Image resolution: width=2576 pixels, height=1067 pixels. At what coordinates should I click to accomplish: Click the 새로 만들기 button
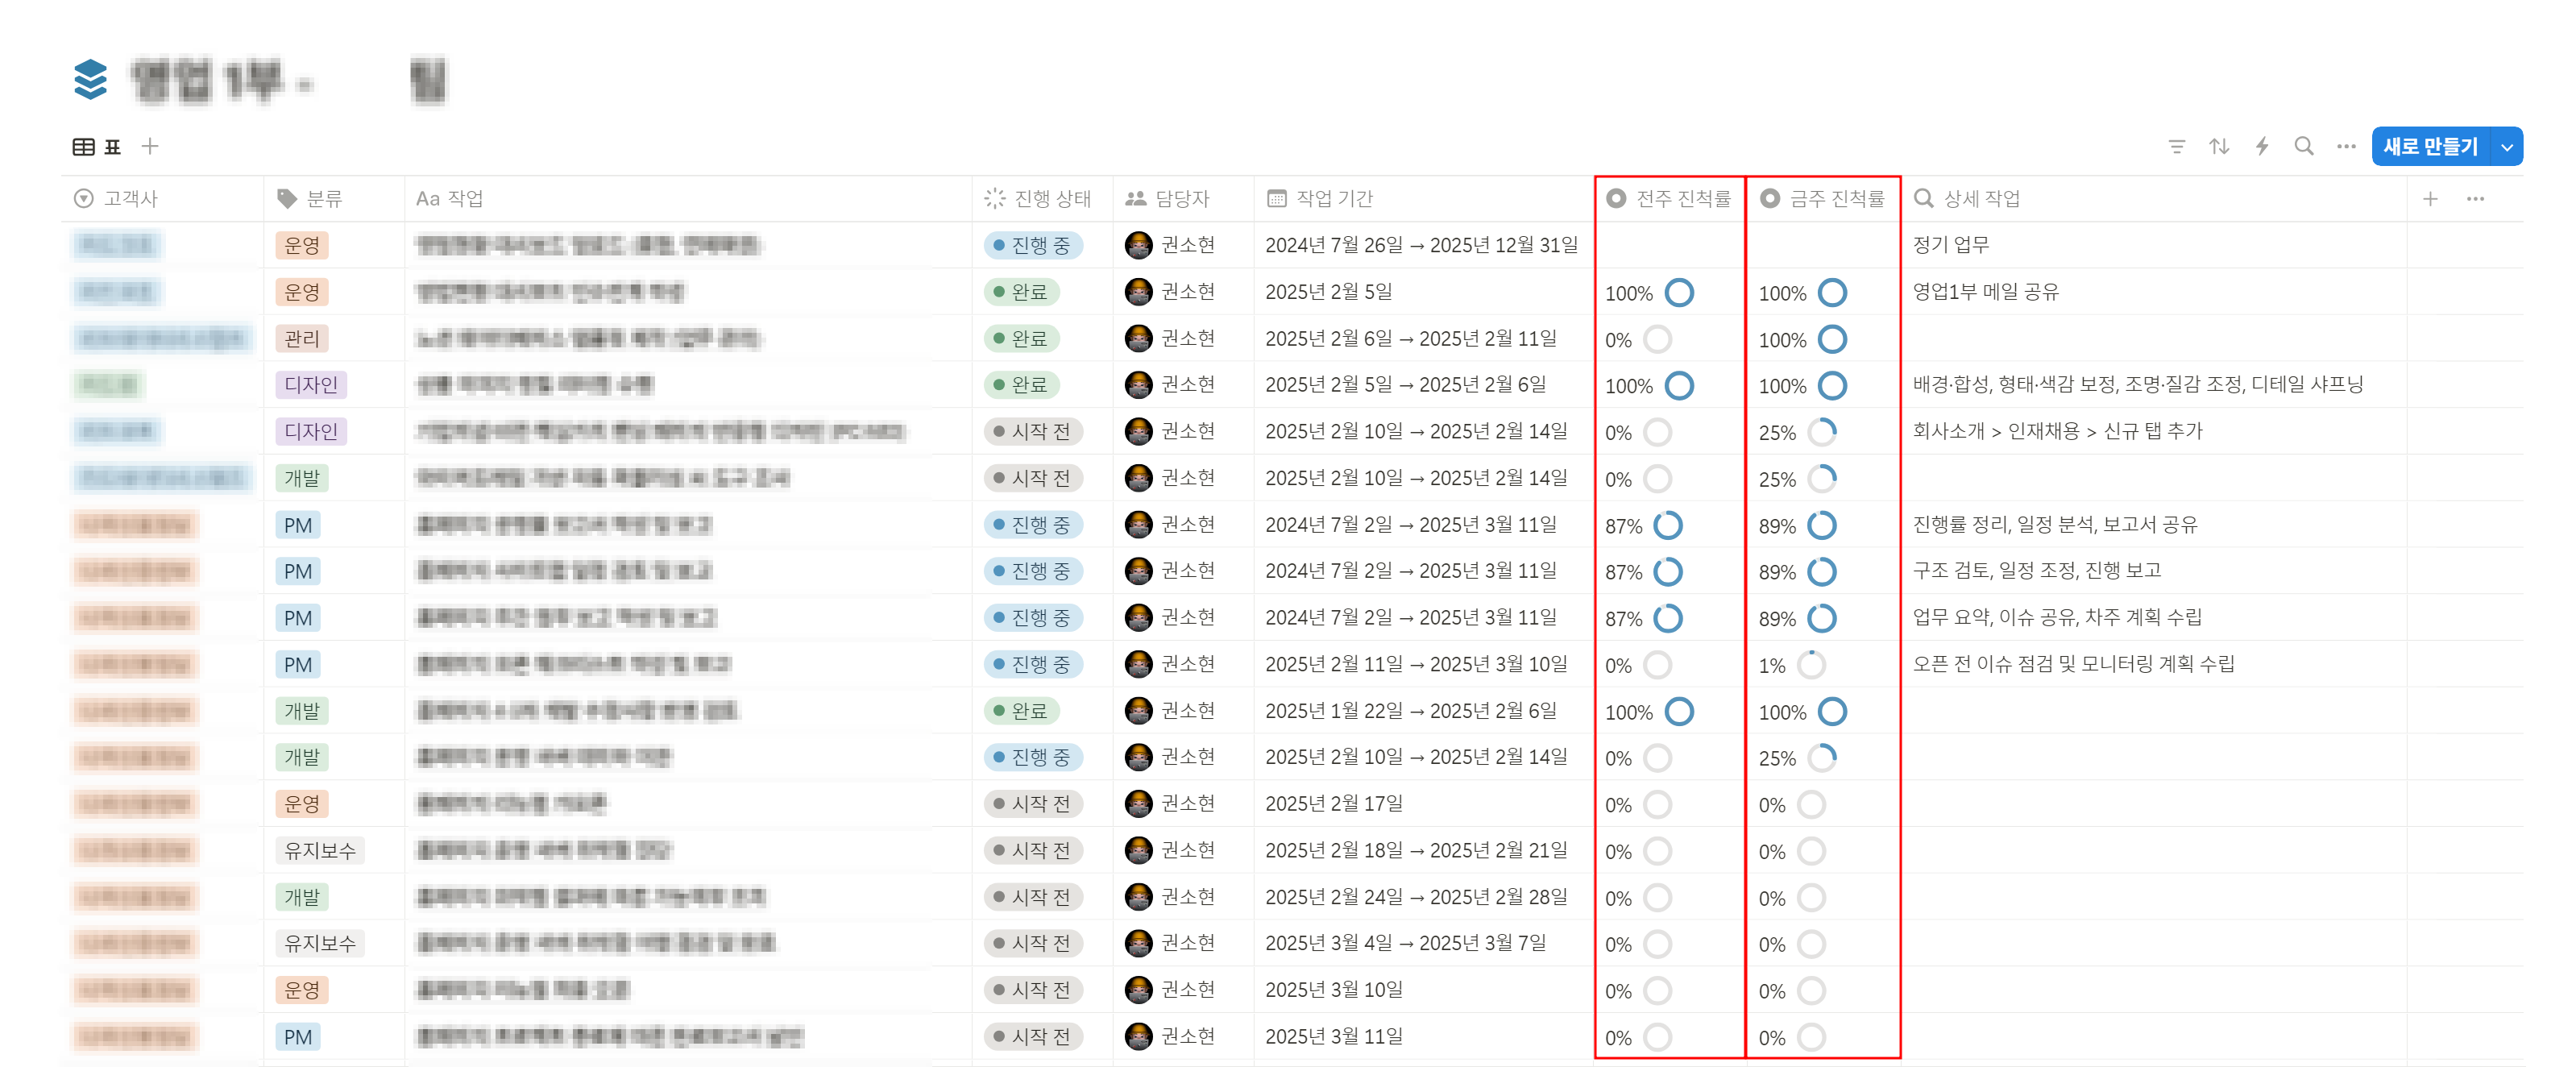click(2430, 147)
